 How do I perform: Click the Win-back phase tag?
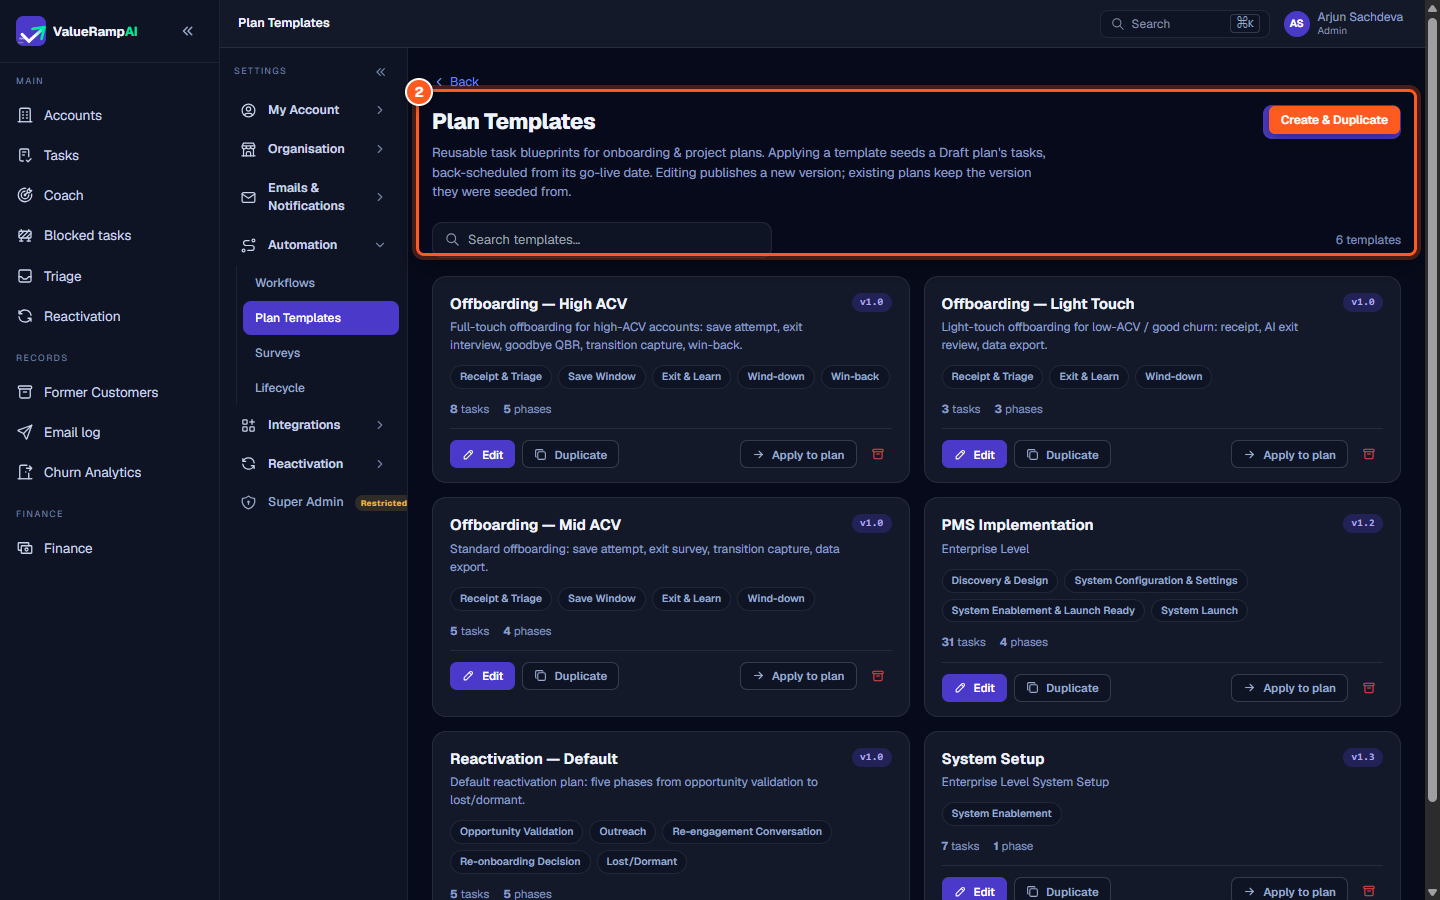pyautogui.click(x=855, y=377)
